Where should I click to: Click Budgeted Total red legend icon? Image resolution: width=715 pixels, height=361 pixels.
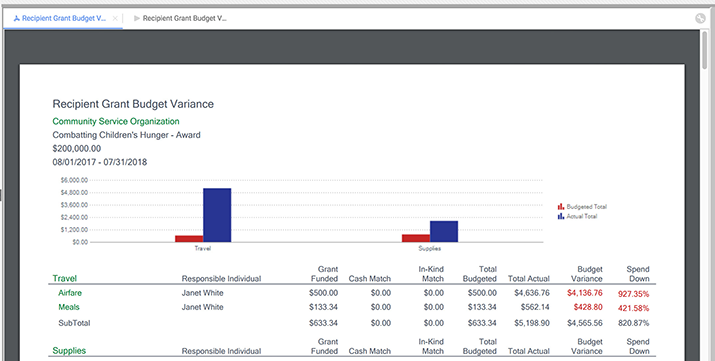[x=561, y=207]
